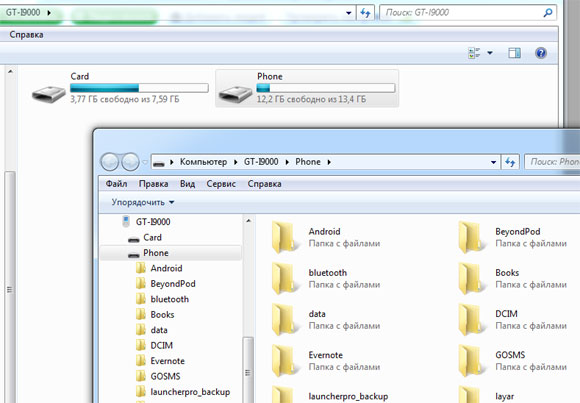Go forward in the front Explorer window

click(x=130, y=162)
